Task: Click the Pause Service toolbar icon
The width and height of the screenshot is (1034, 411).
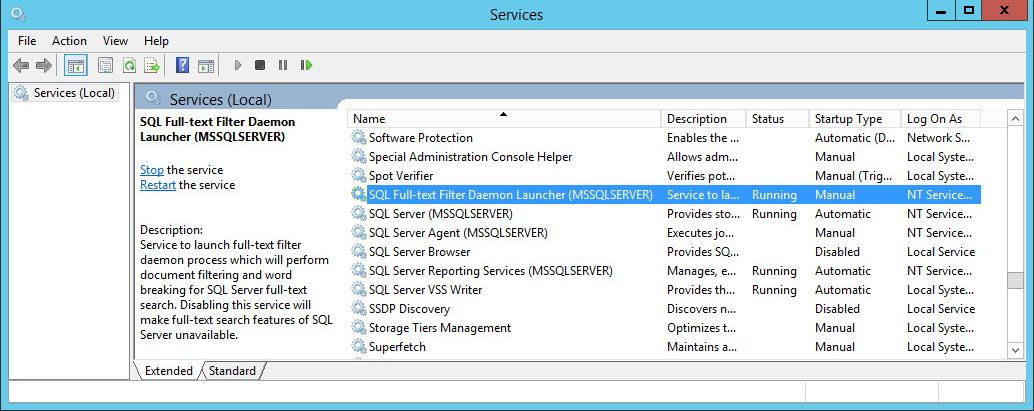Action: tap(283, 65)
